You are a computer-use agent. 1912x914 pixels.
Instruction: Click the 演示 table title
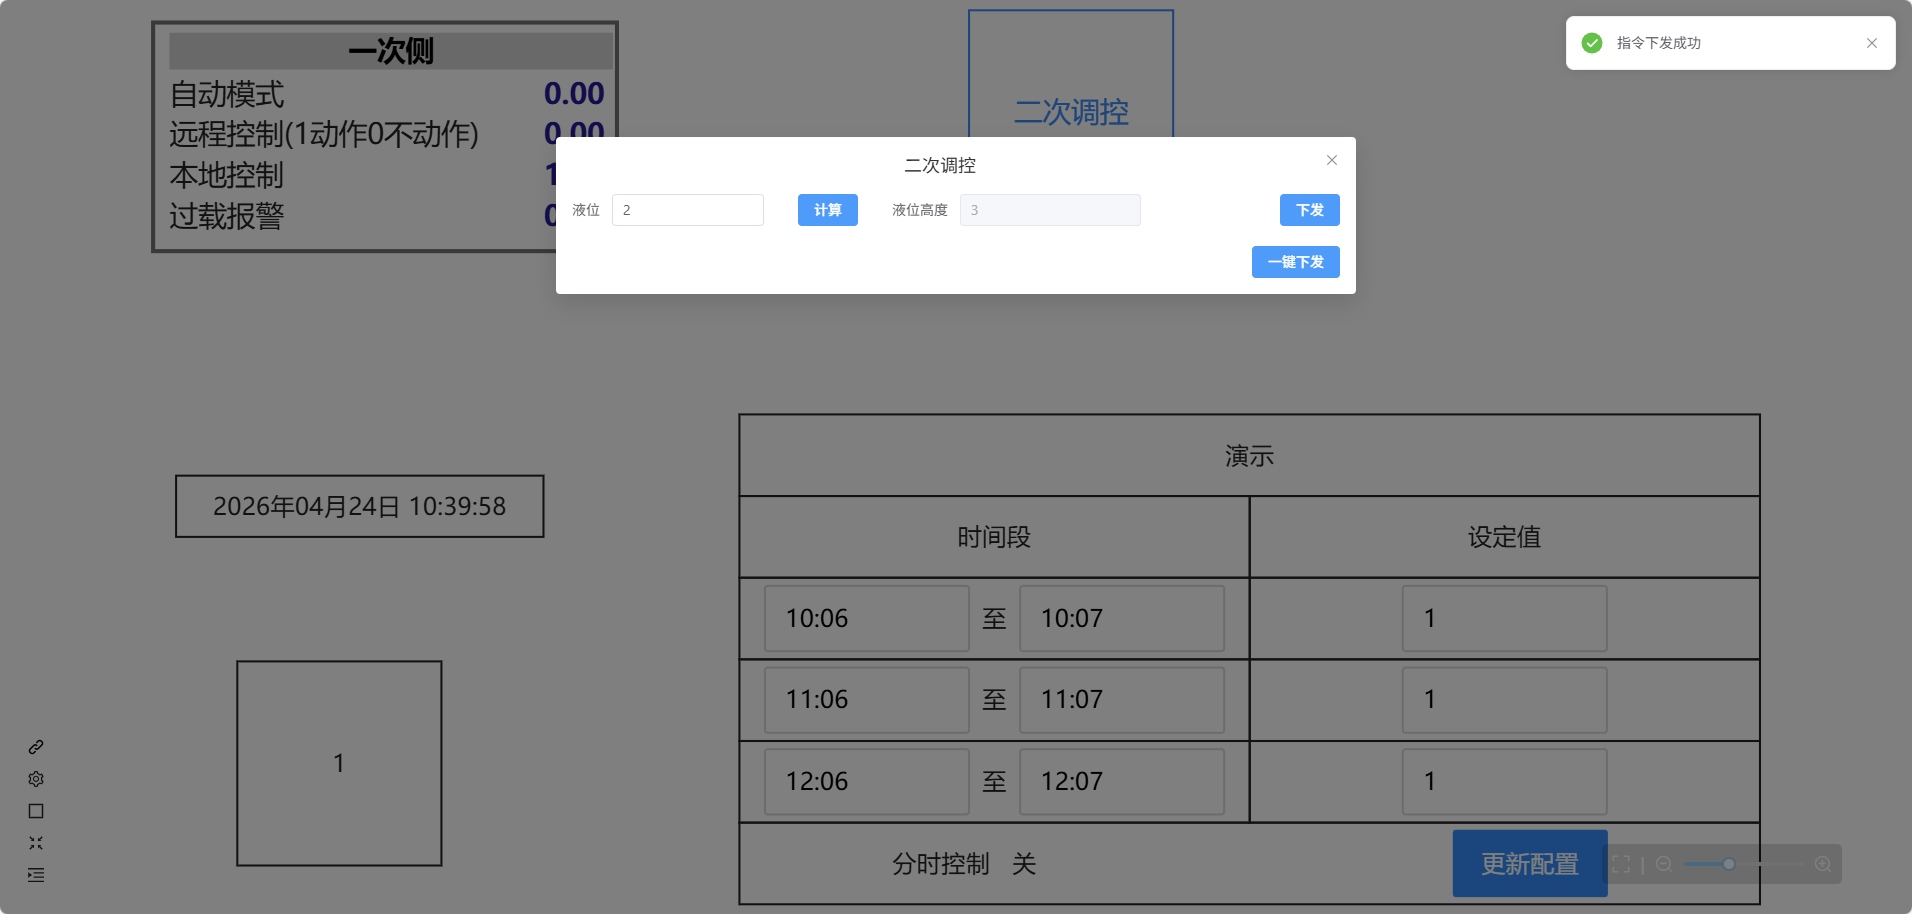tap(1249, 456)
